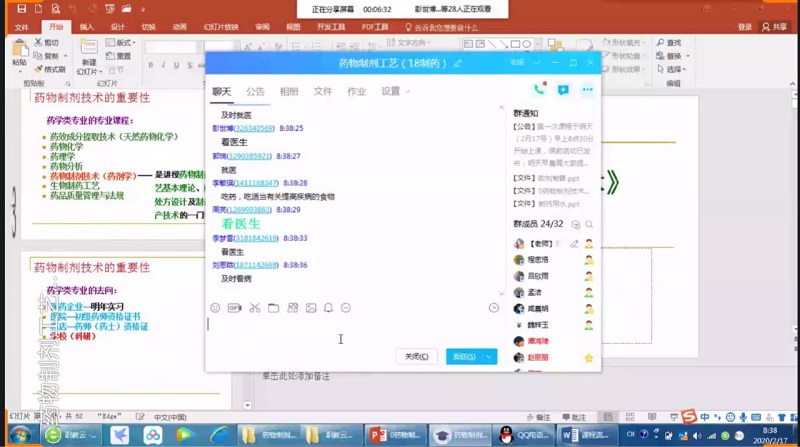Click the GIF sticker icon

(234, 308)
